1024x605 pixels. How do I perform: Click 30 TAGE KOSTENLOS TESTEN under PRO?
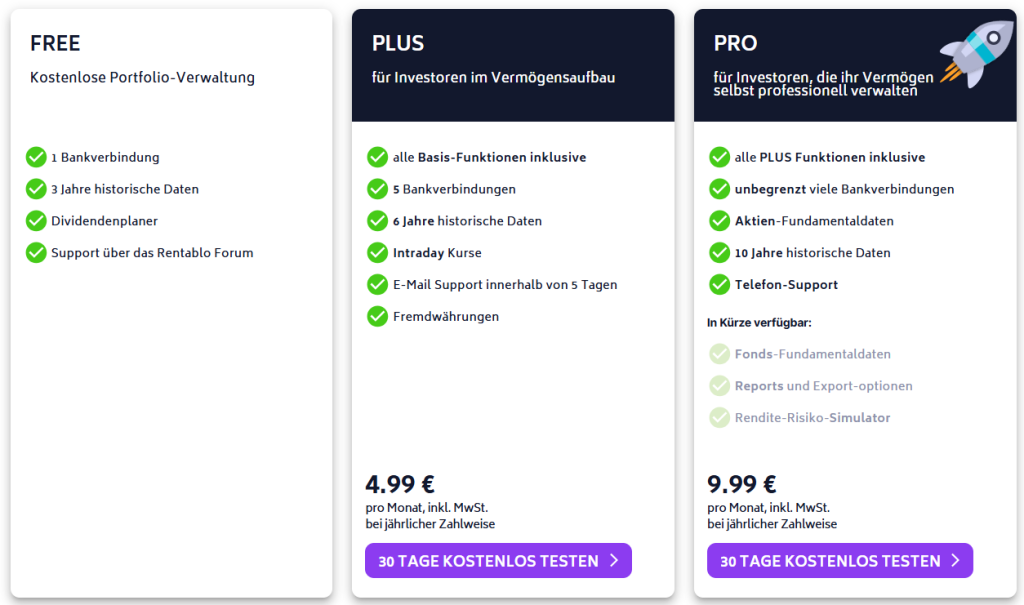click(x=840, y=561)
